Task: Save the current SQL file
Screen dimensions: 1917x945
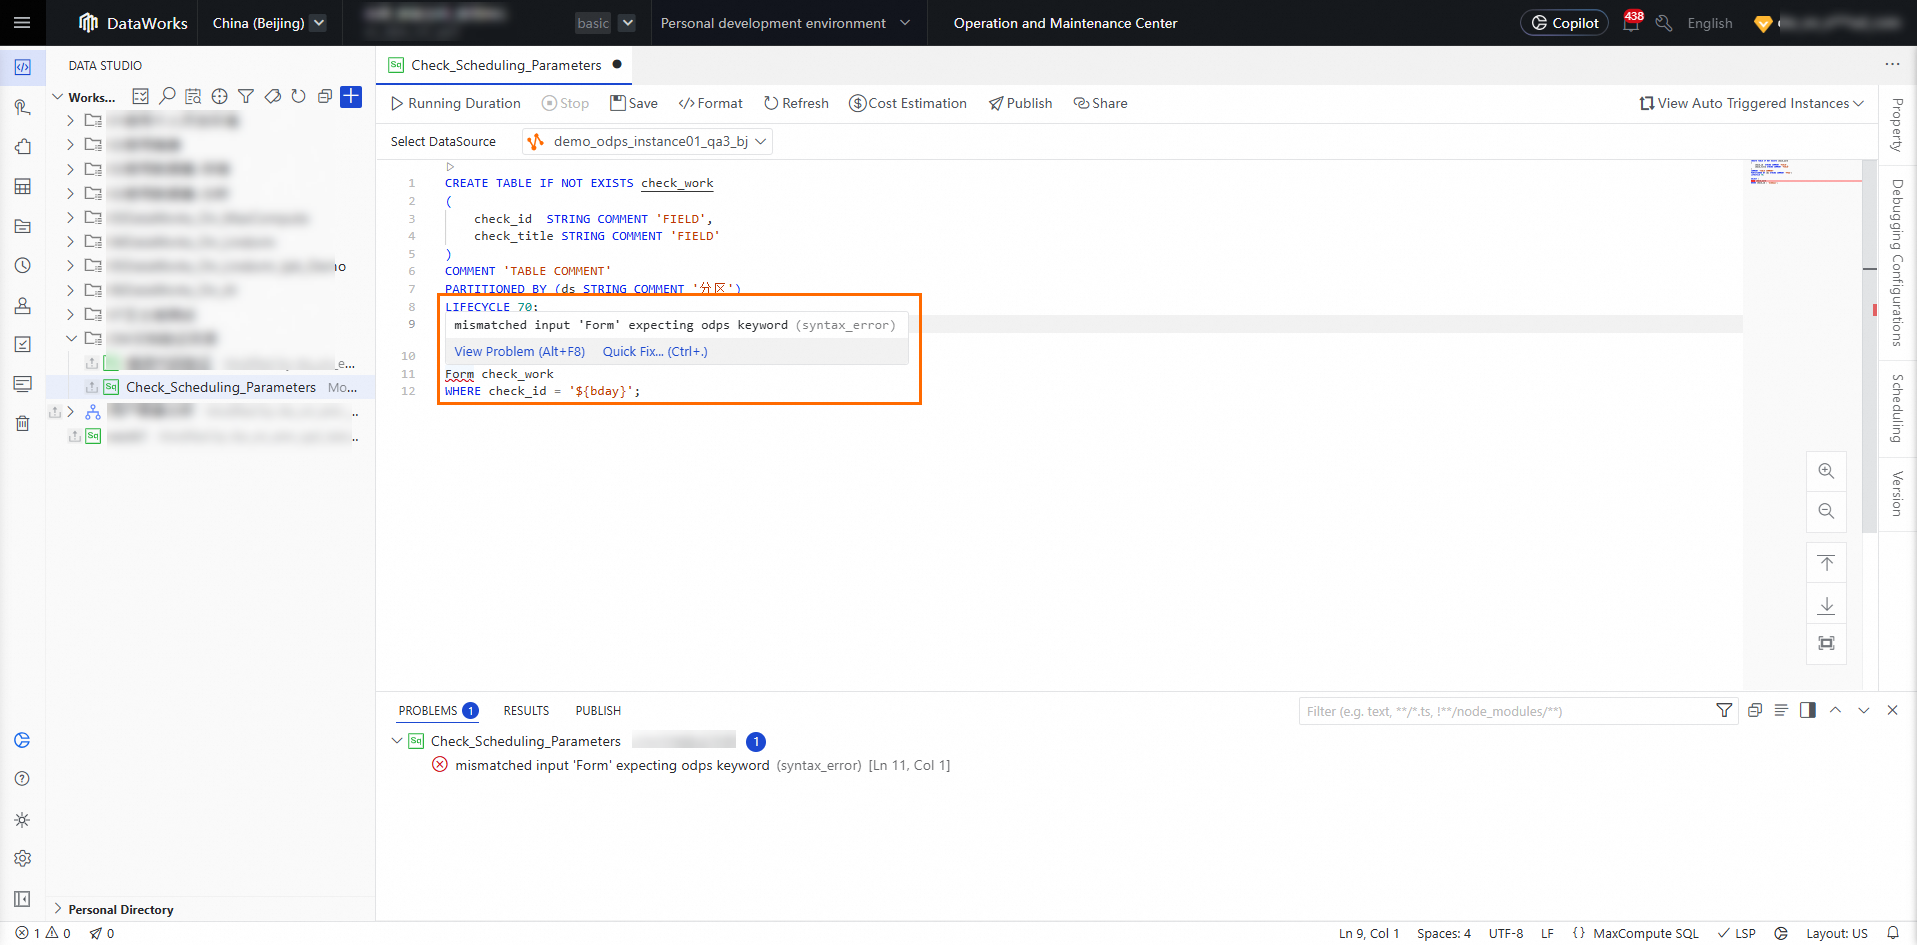Action: 634,103
